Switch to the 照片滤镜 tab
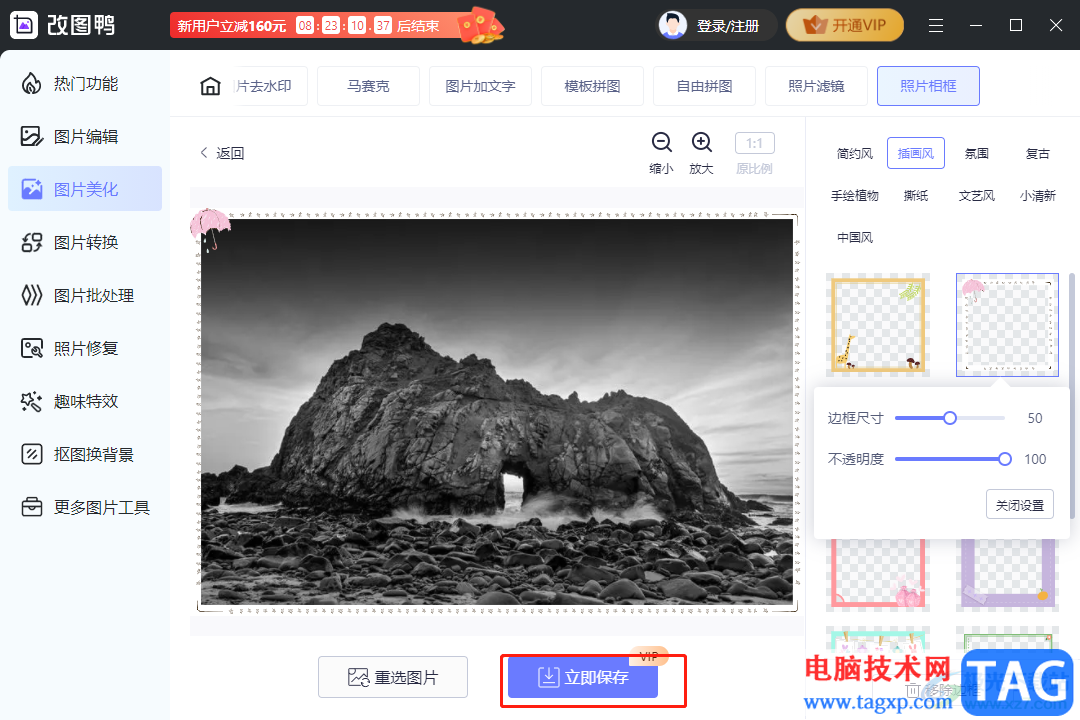The image size is (1080, 720). [816, 86]
